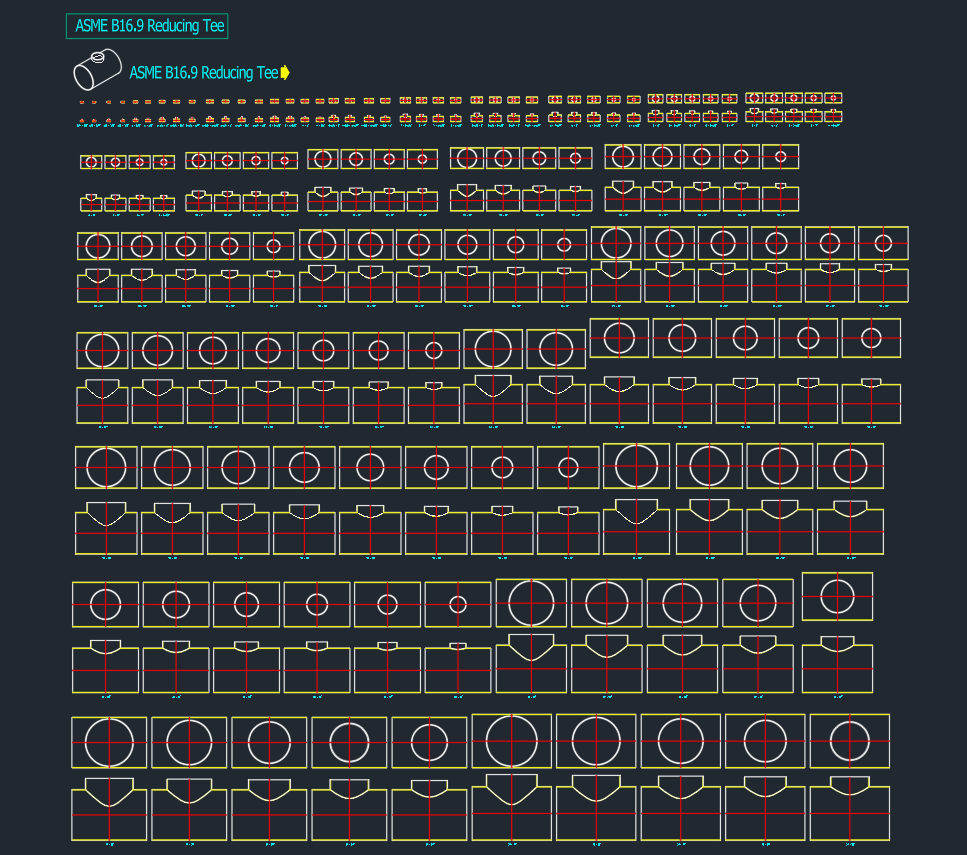Click the yellow arrow marker beside the heading
967x855 pixels.
[x=285, y=72]
